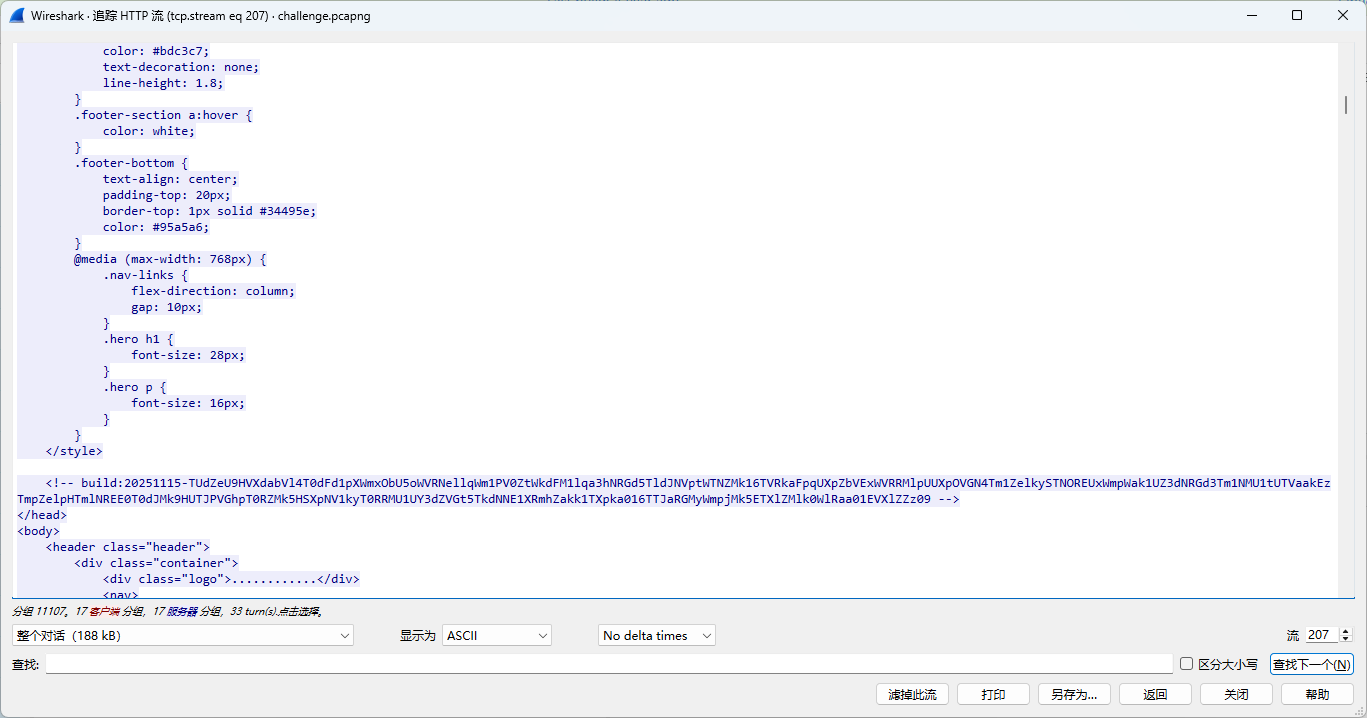The height and width of the screenshot is (718, 1367).
Task: Increment stream number with up arrow
Action: (x=1345, y=631)
